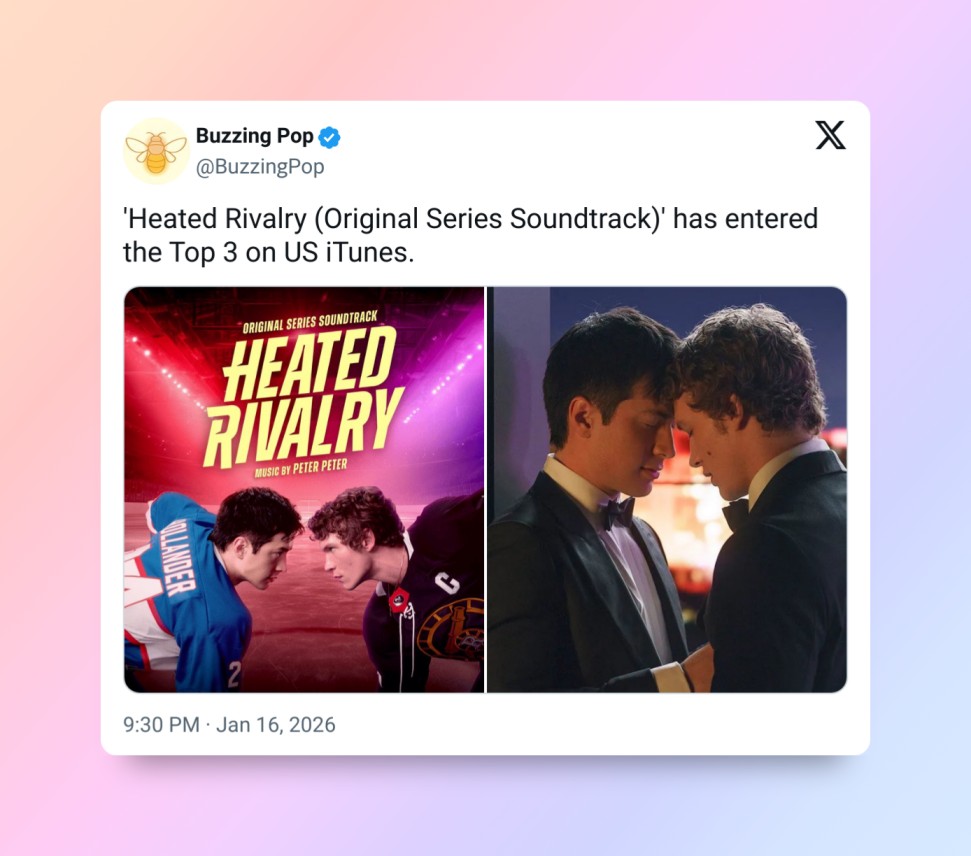Click the red badge on the dark jersey
This screenshot has width=971, height=856.
pos(398,599)
